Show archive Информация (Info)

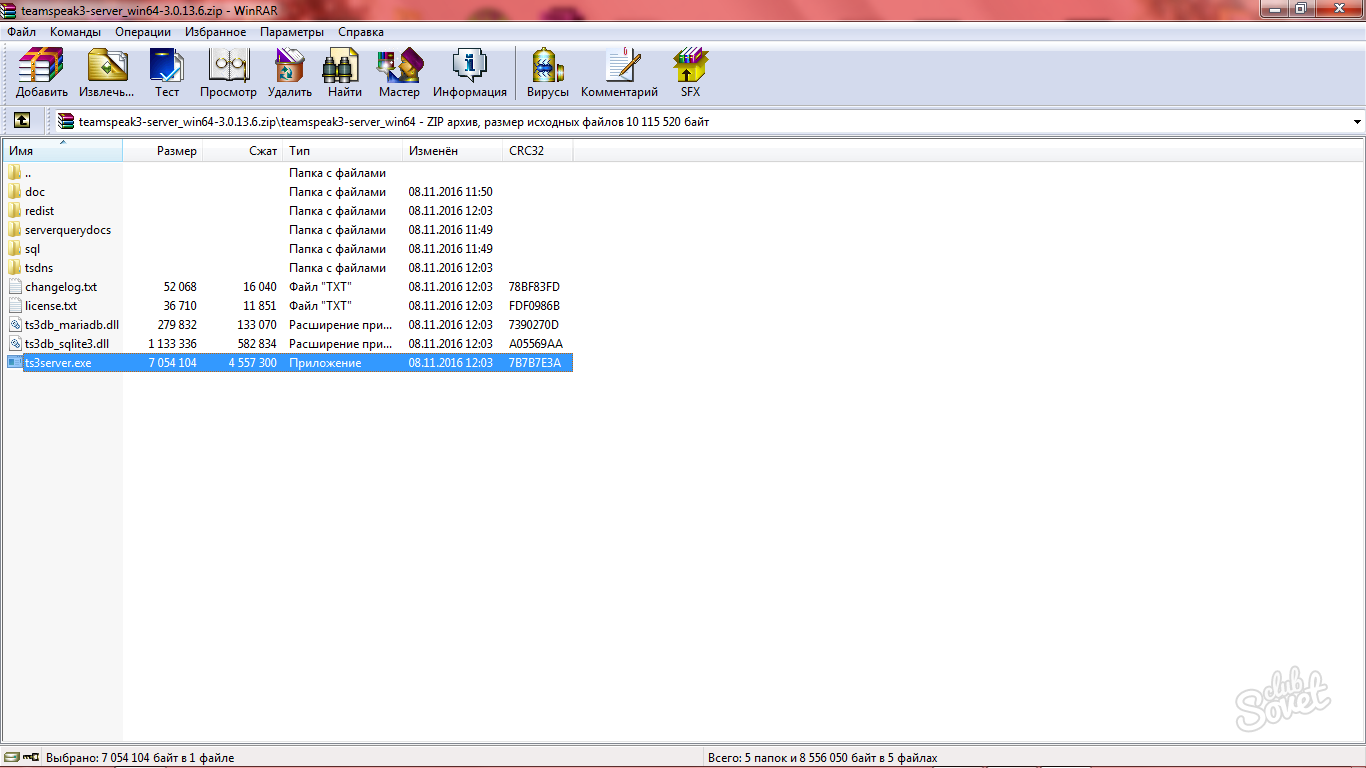[x=469, y=73]
